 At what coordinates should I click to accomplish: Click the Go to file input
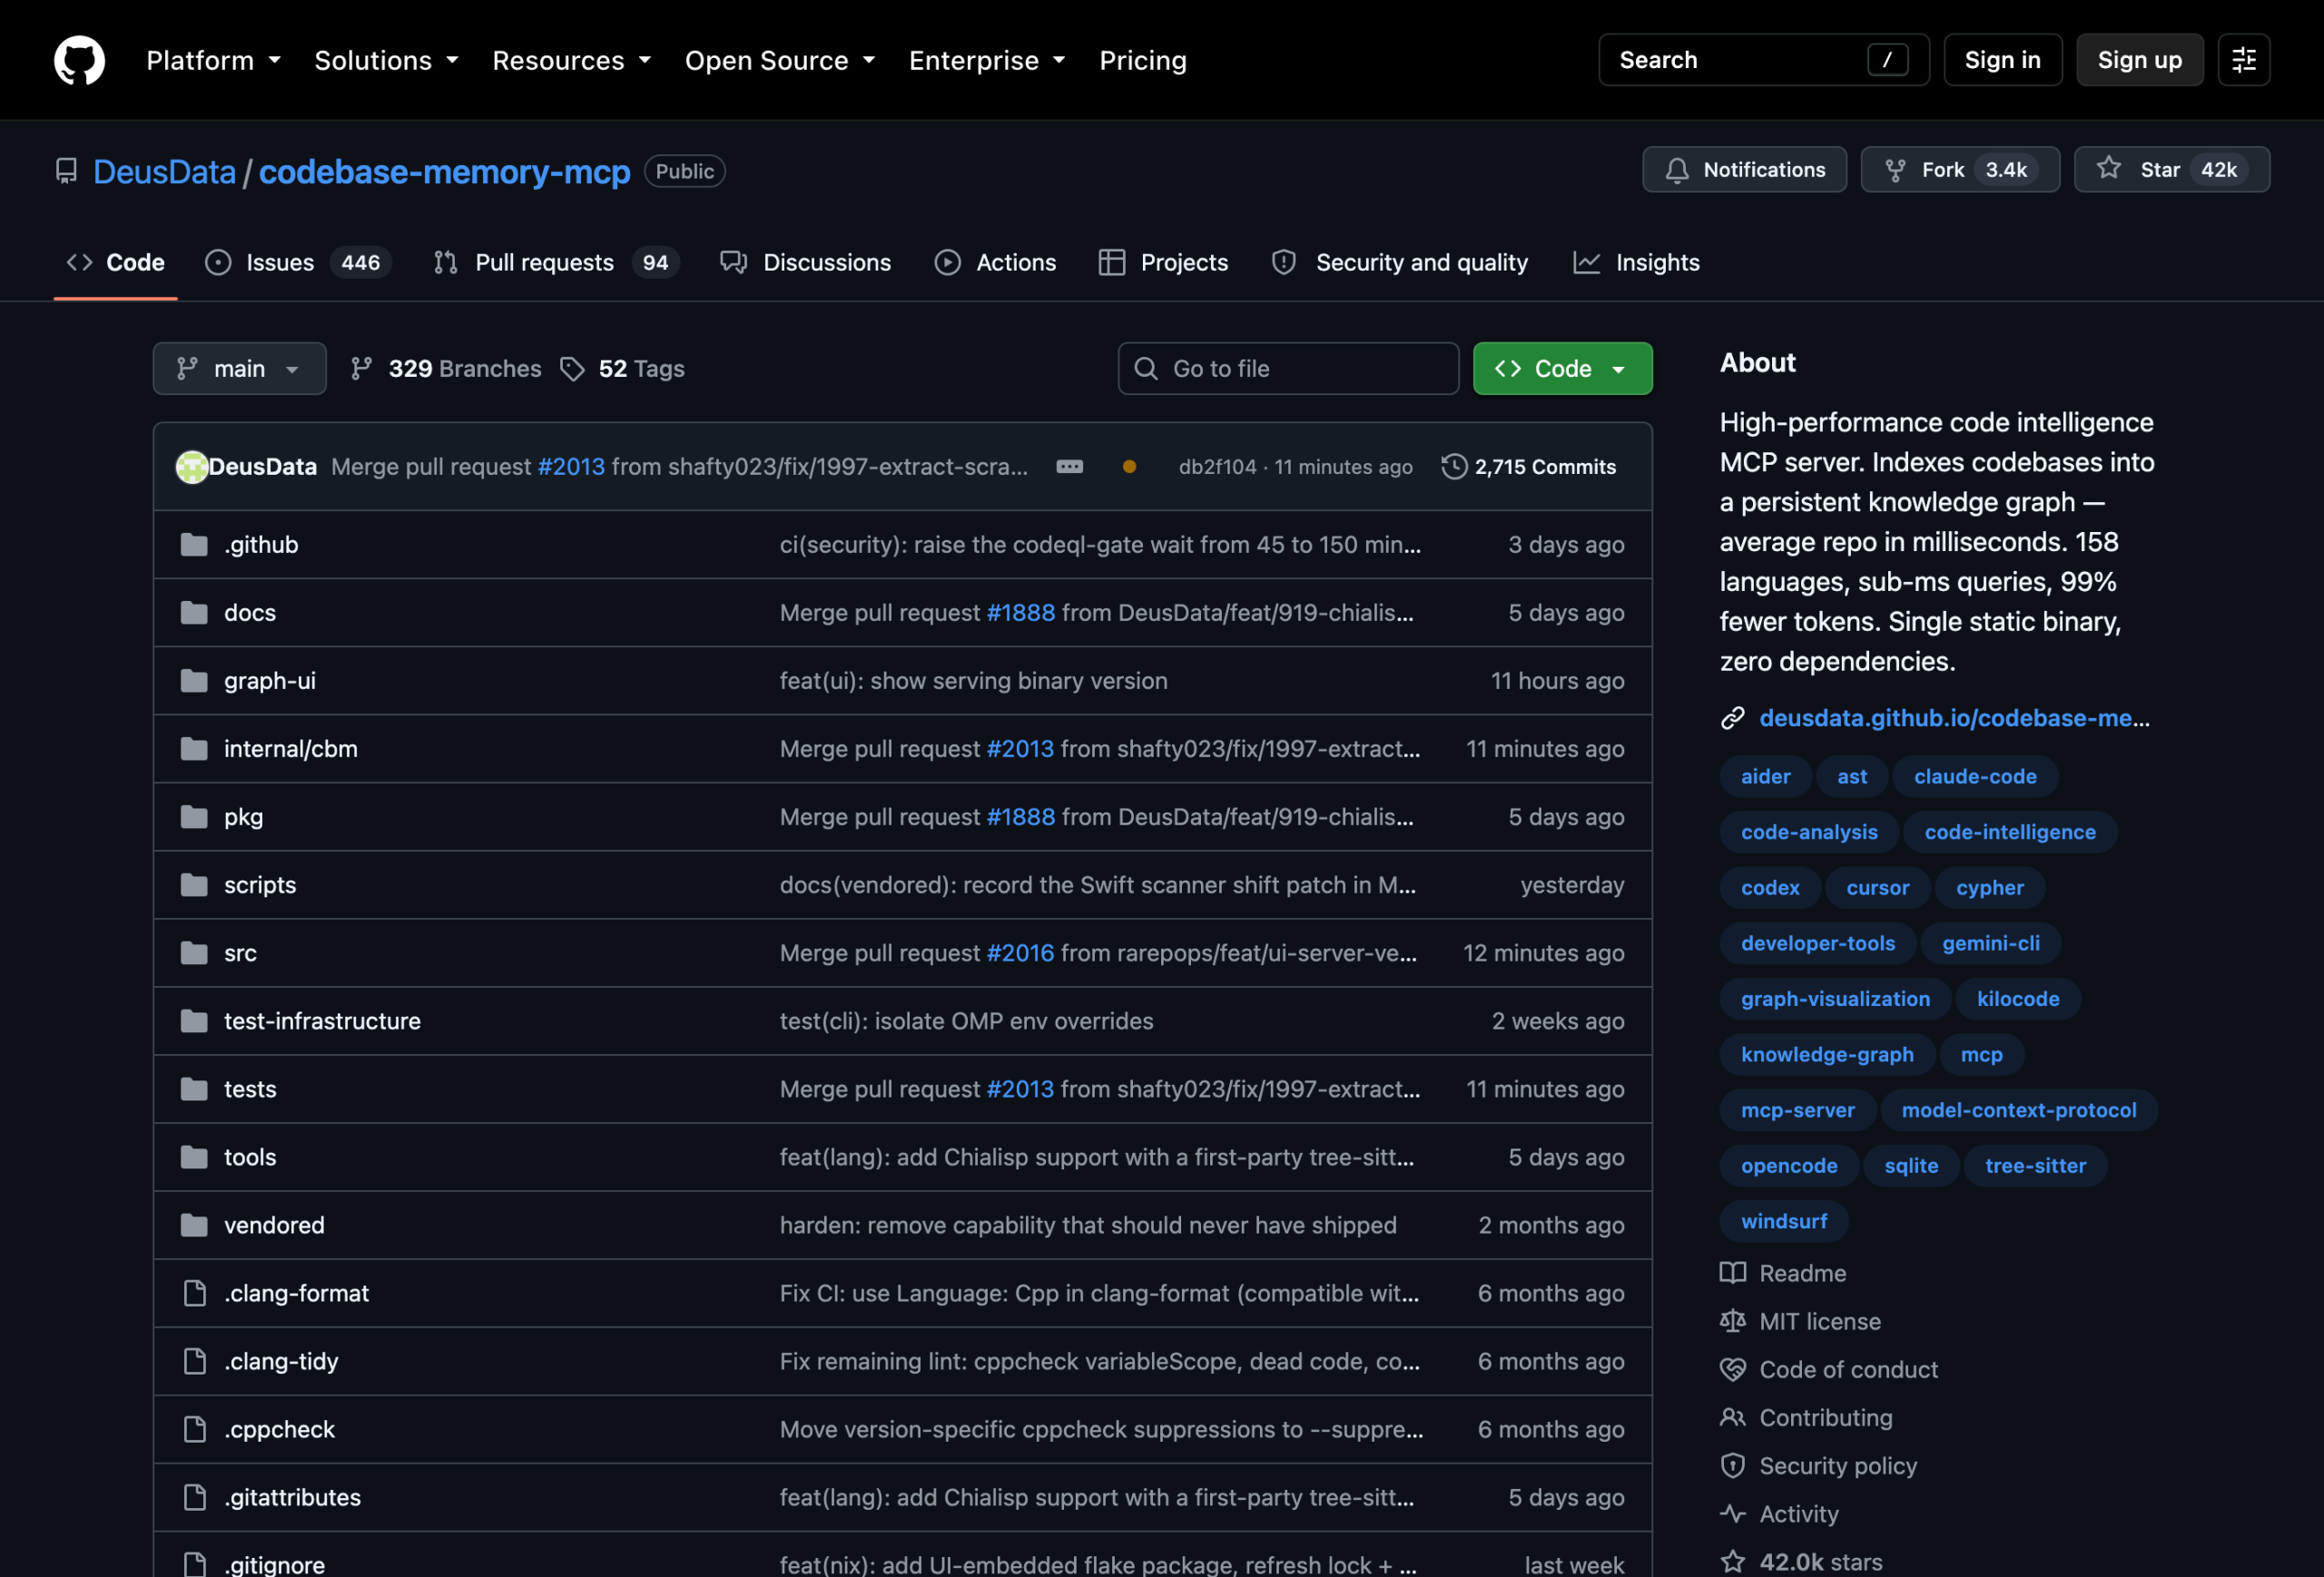[x=1288, y=369]
